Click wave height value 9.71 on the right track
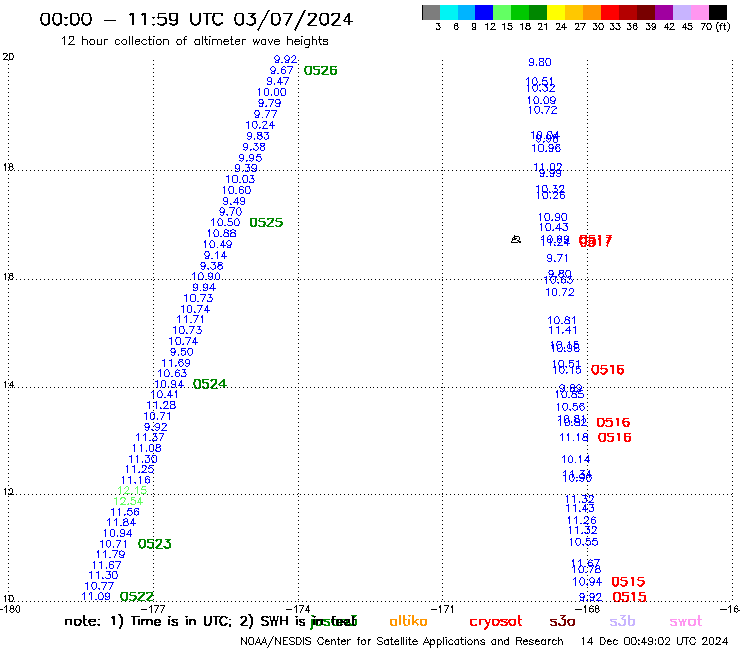The width and height of the screenshot is (740, 650). [x=557, y=259]
